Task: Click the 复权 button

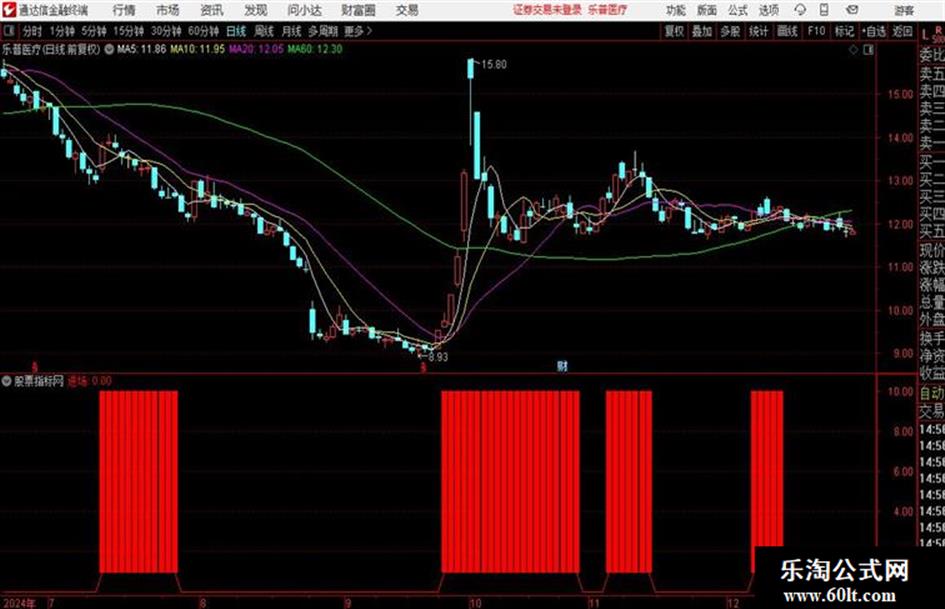Action: click(674, 31)
